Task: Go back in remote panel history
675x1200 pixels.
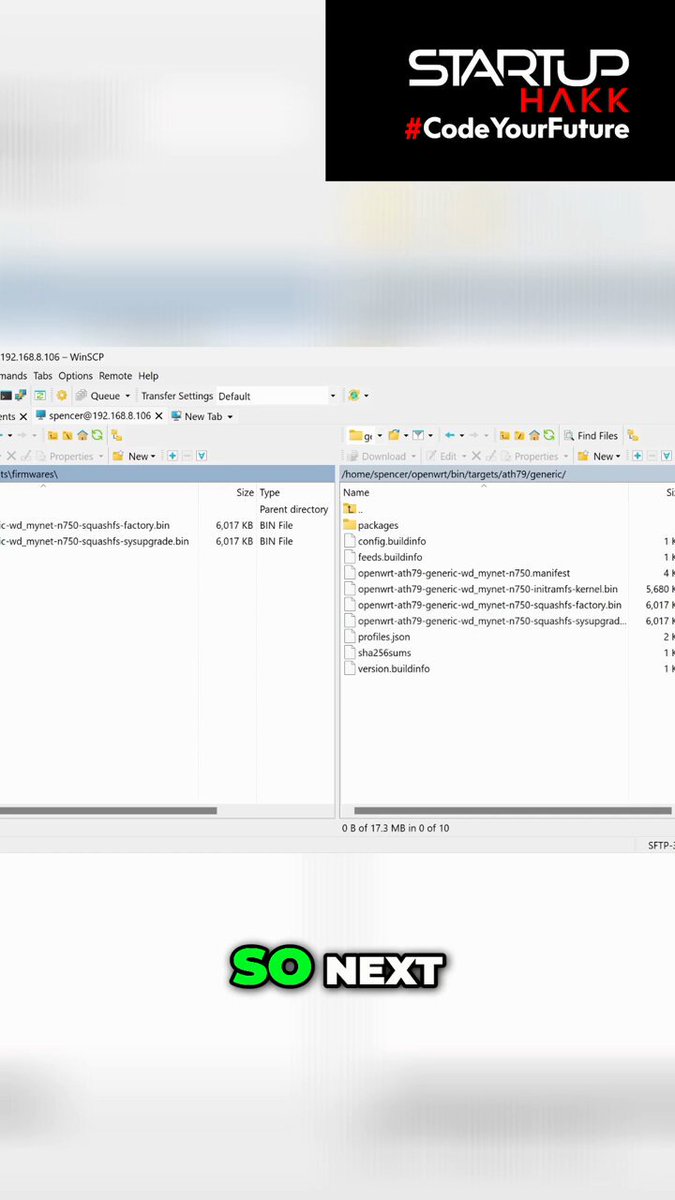Action: tap(450, 436)
